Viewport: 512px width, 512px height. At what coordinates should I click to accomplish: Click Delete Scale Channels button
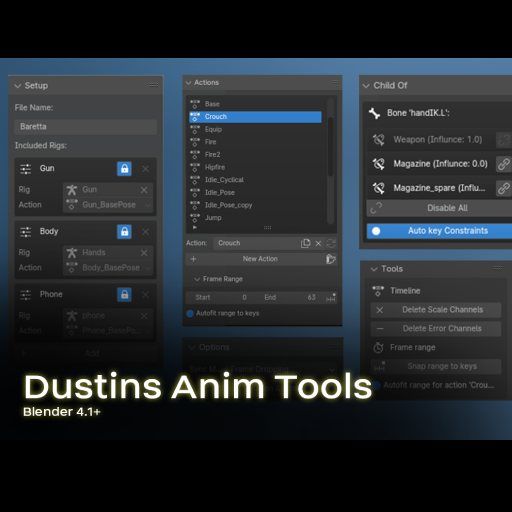point(436,310)
